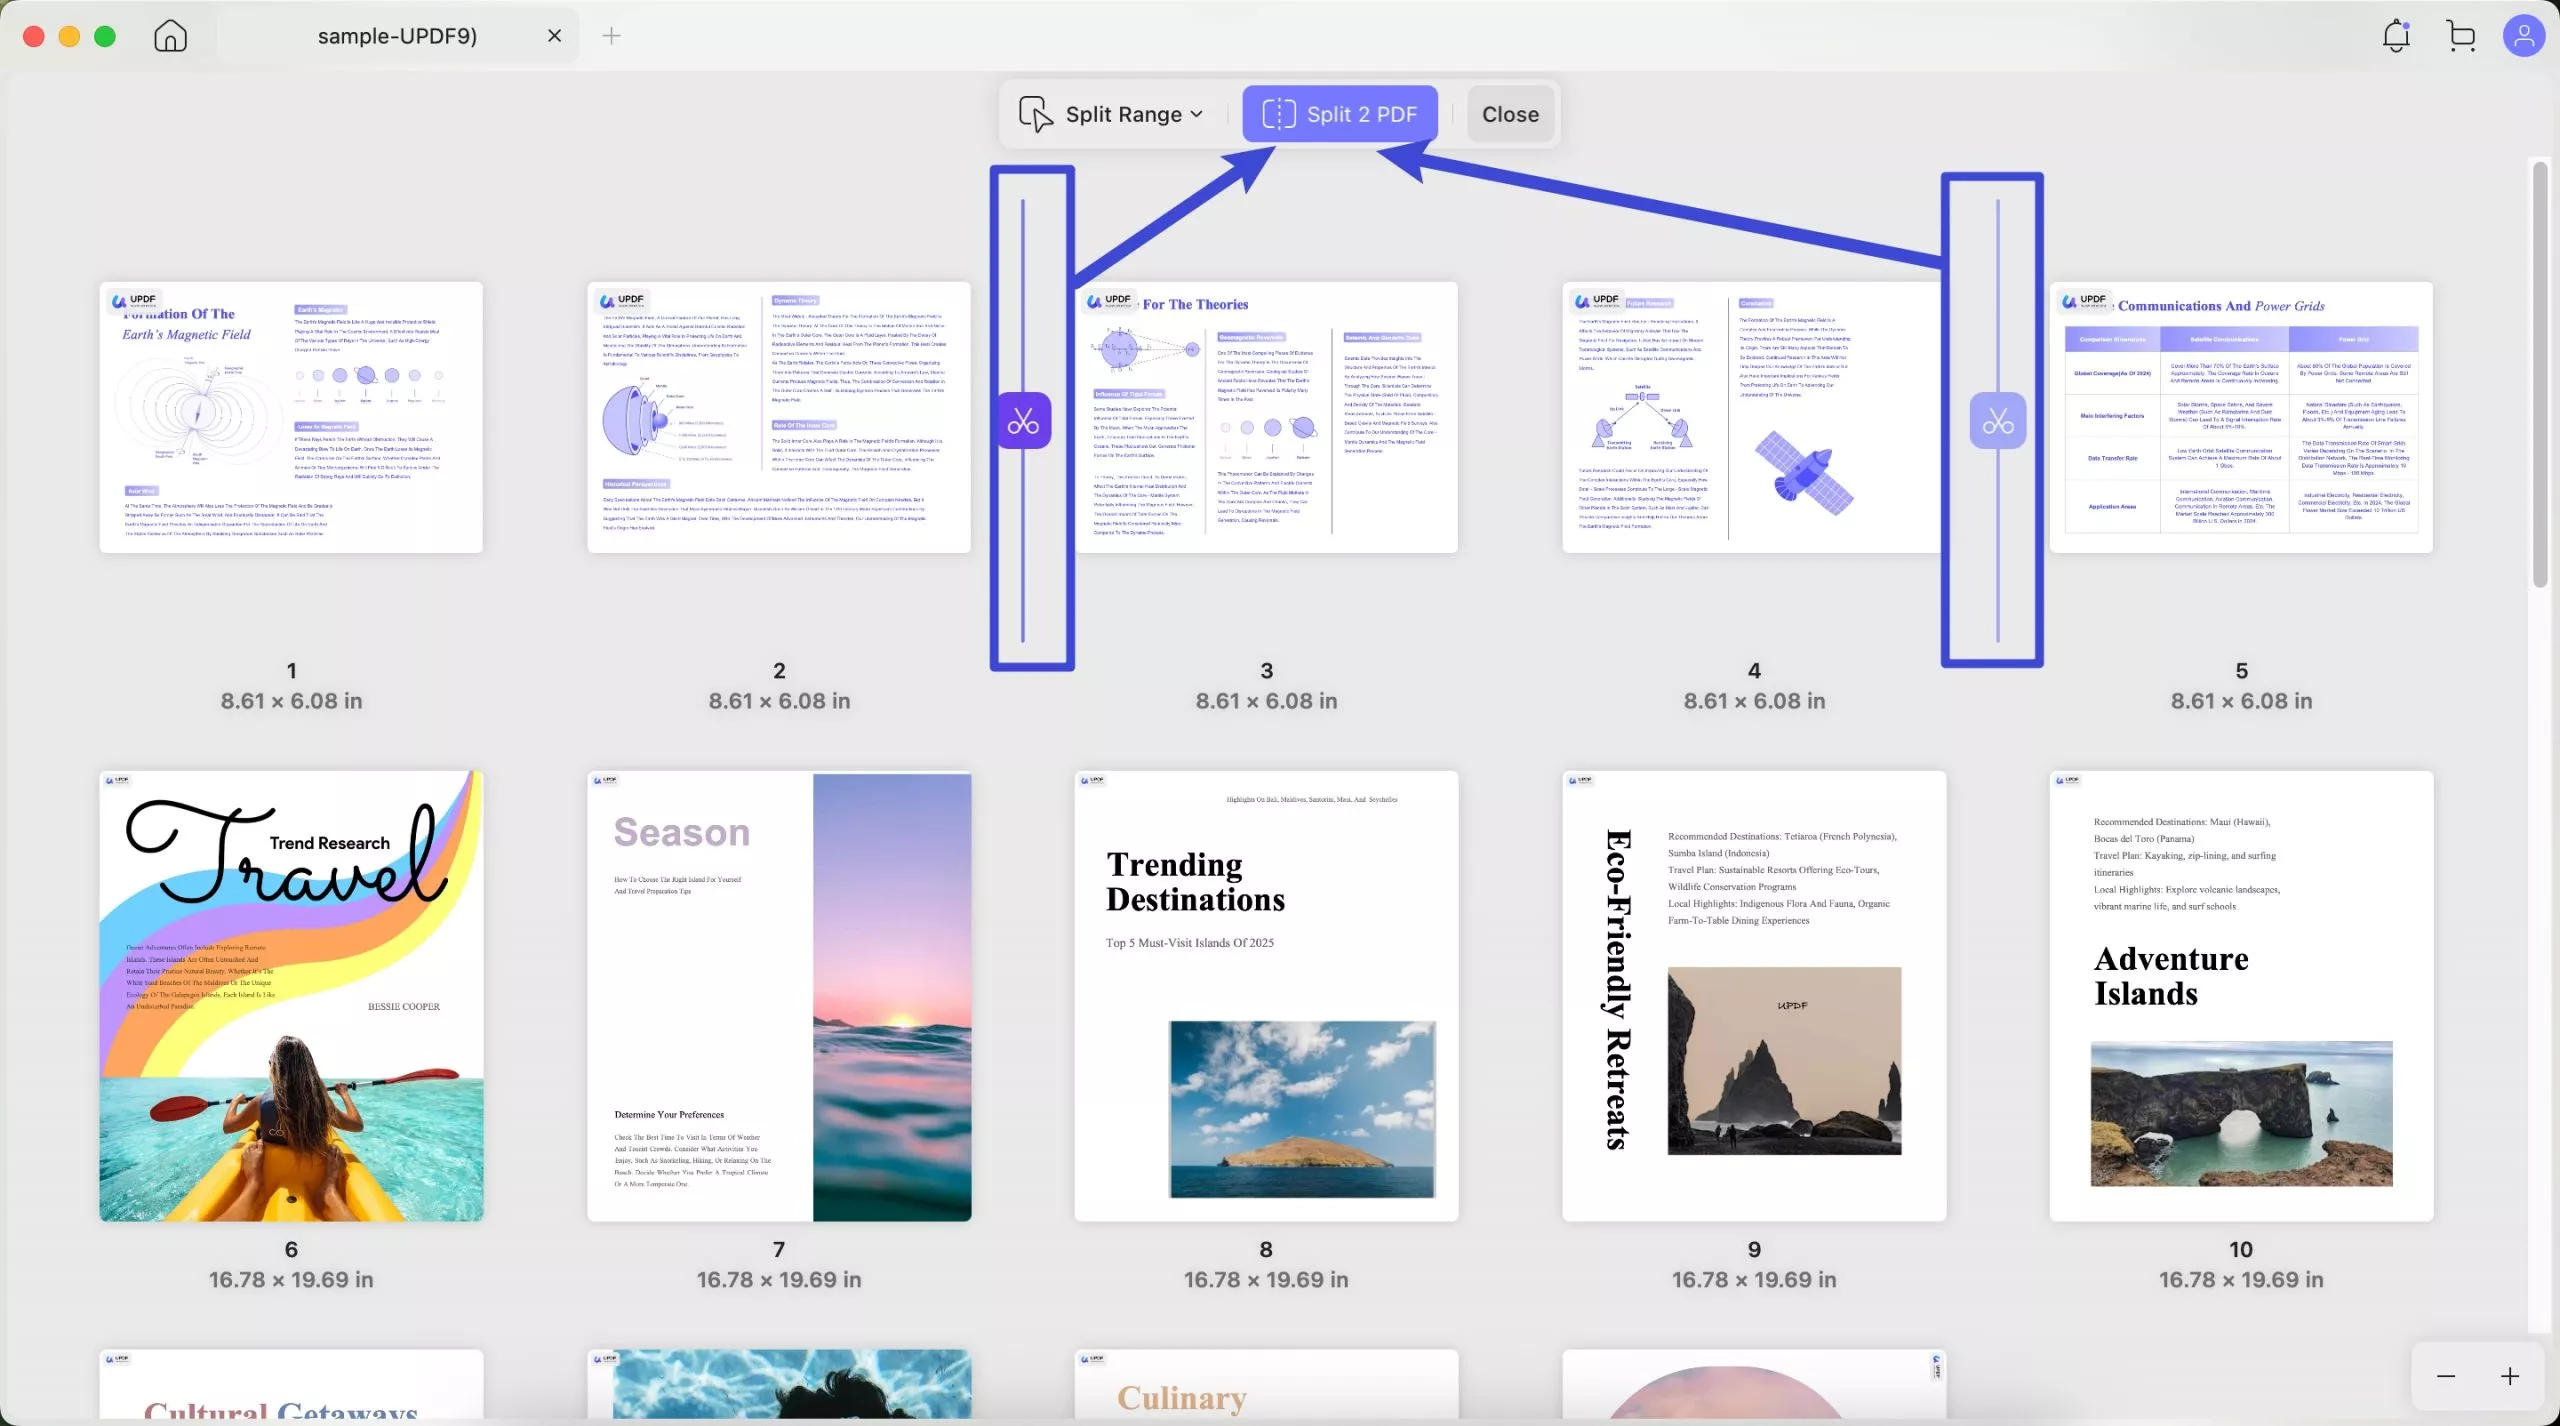Image resolution: width=2560 pixels, height=1426 pixels.
Task: Select page 10 Adventure Islands thumbnail
Action: [2241, 996]
